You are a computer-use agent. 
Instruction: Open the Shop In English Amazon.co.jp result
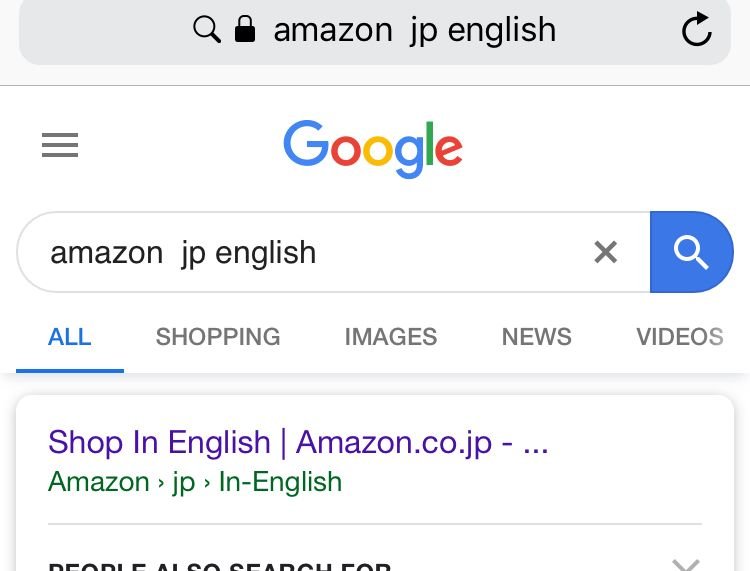tap(298, 442)
